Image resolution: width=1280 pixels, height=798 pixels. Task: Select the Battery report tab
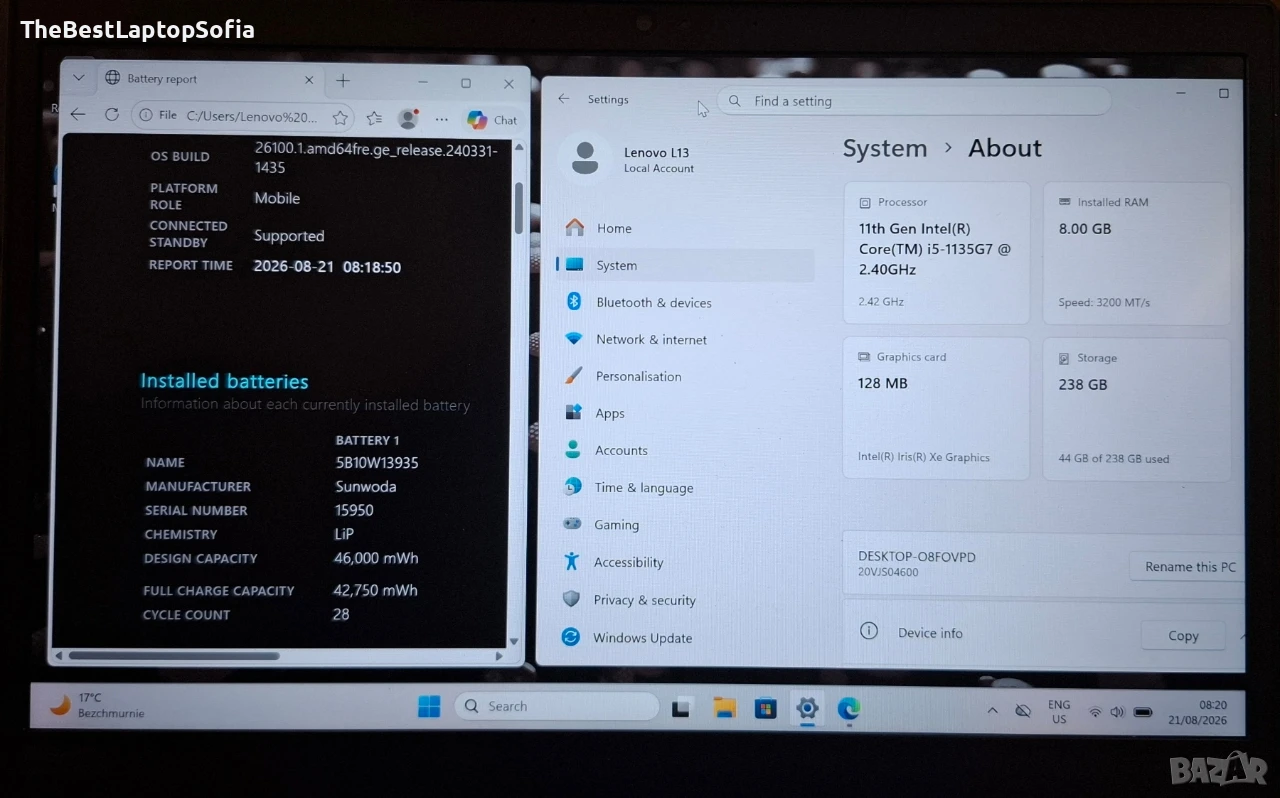tap(208, 79)
